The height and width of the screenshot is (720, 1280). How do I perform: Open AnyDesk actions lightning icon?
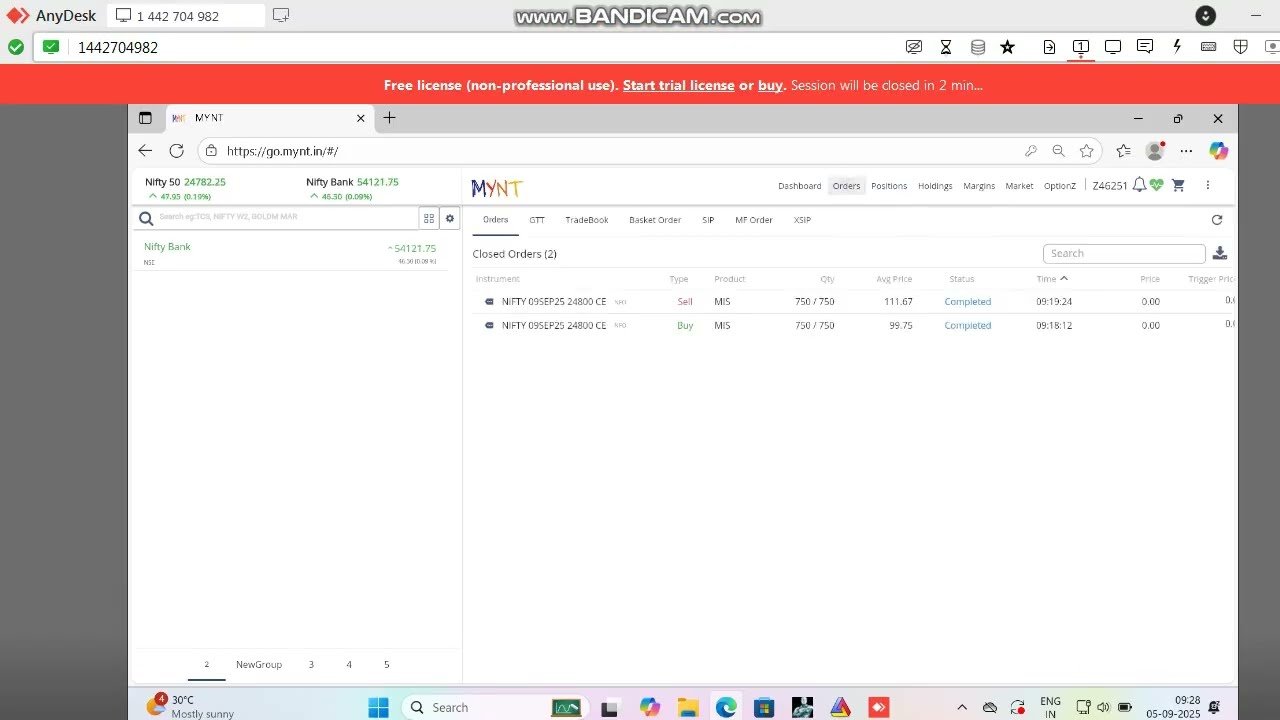[x=1177, y=47]
